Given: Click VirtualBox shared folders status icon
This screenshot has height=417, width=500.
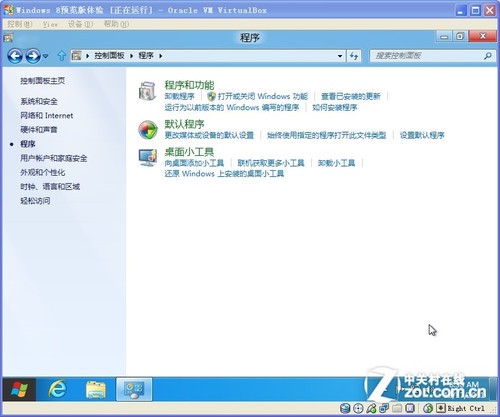Looking at the screenshot, I should (x=397, y=408).
